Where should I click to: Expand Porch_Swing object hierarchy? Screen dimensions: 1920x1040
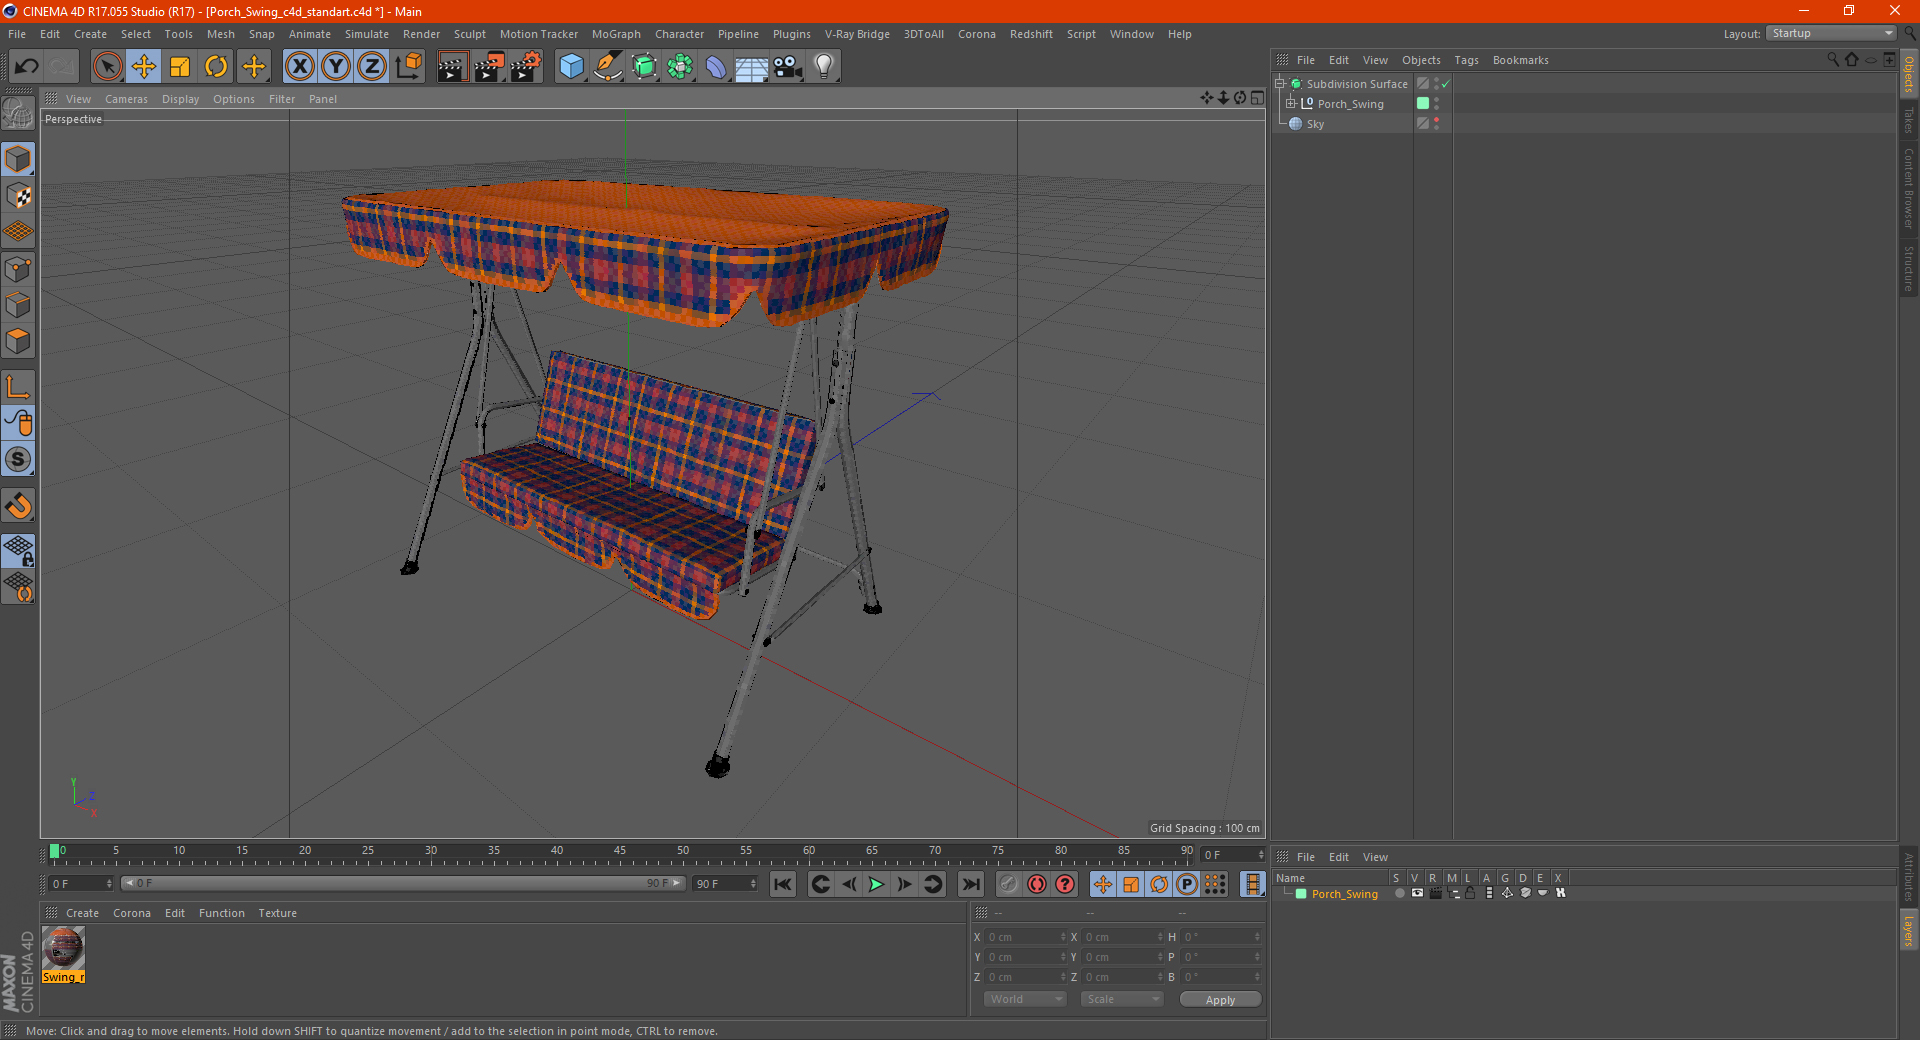pyautogui.click(x=1291, y=104)
